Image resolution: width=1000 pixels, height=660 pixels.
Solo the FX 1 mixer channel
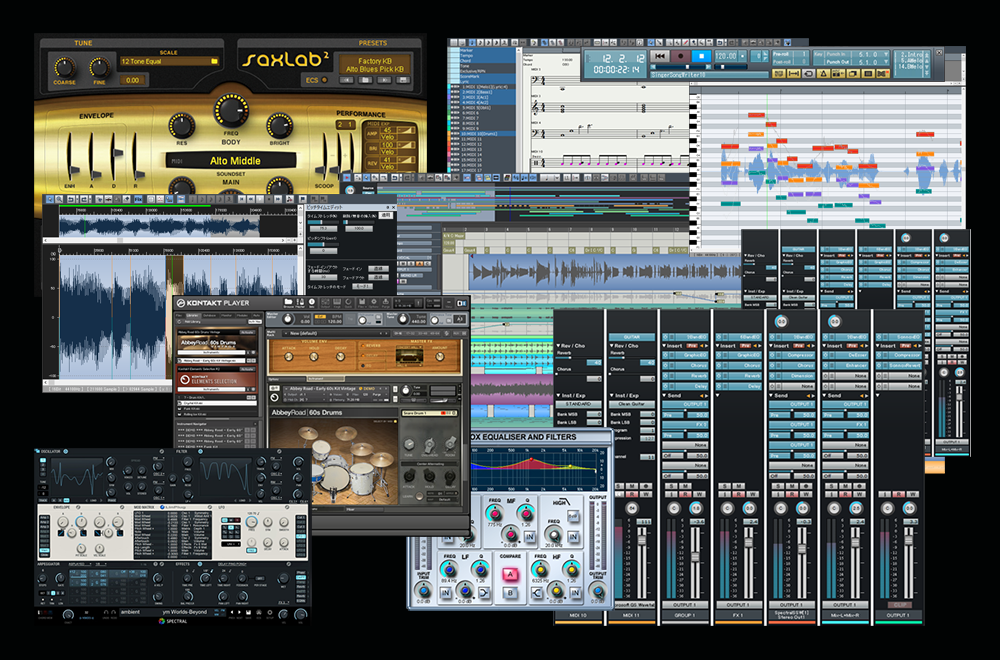tap(726, 486)
